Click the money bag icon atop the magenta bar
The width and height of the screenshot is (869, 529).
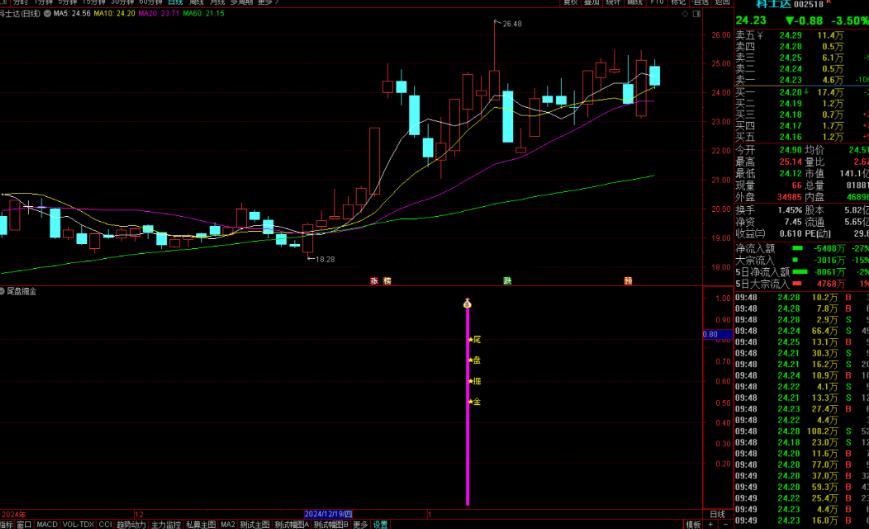467,304
